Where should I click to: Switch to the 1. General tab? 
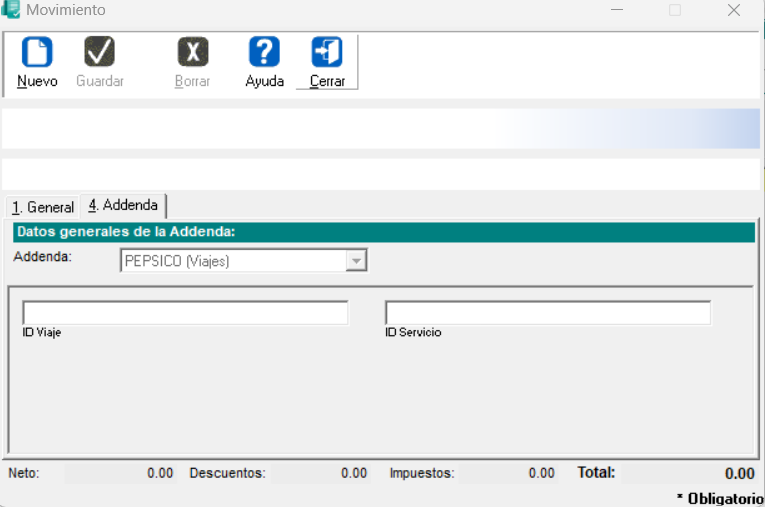tap(42, 207)
